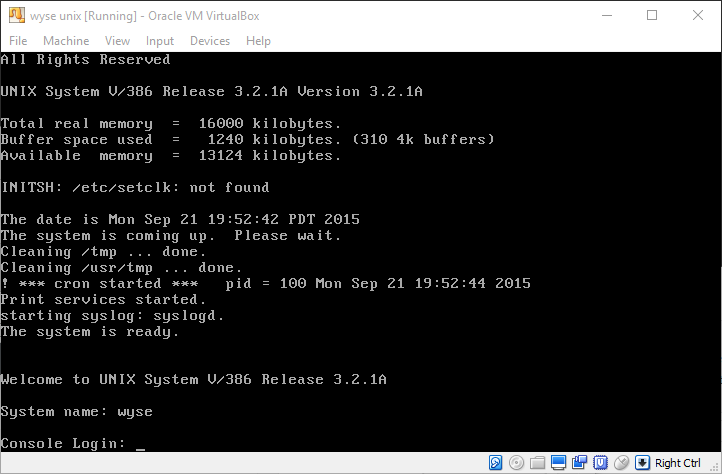Open the Machine menu

(x=66, y=41)
